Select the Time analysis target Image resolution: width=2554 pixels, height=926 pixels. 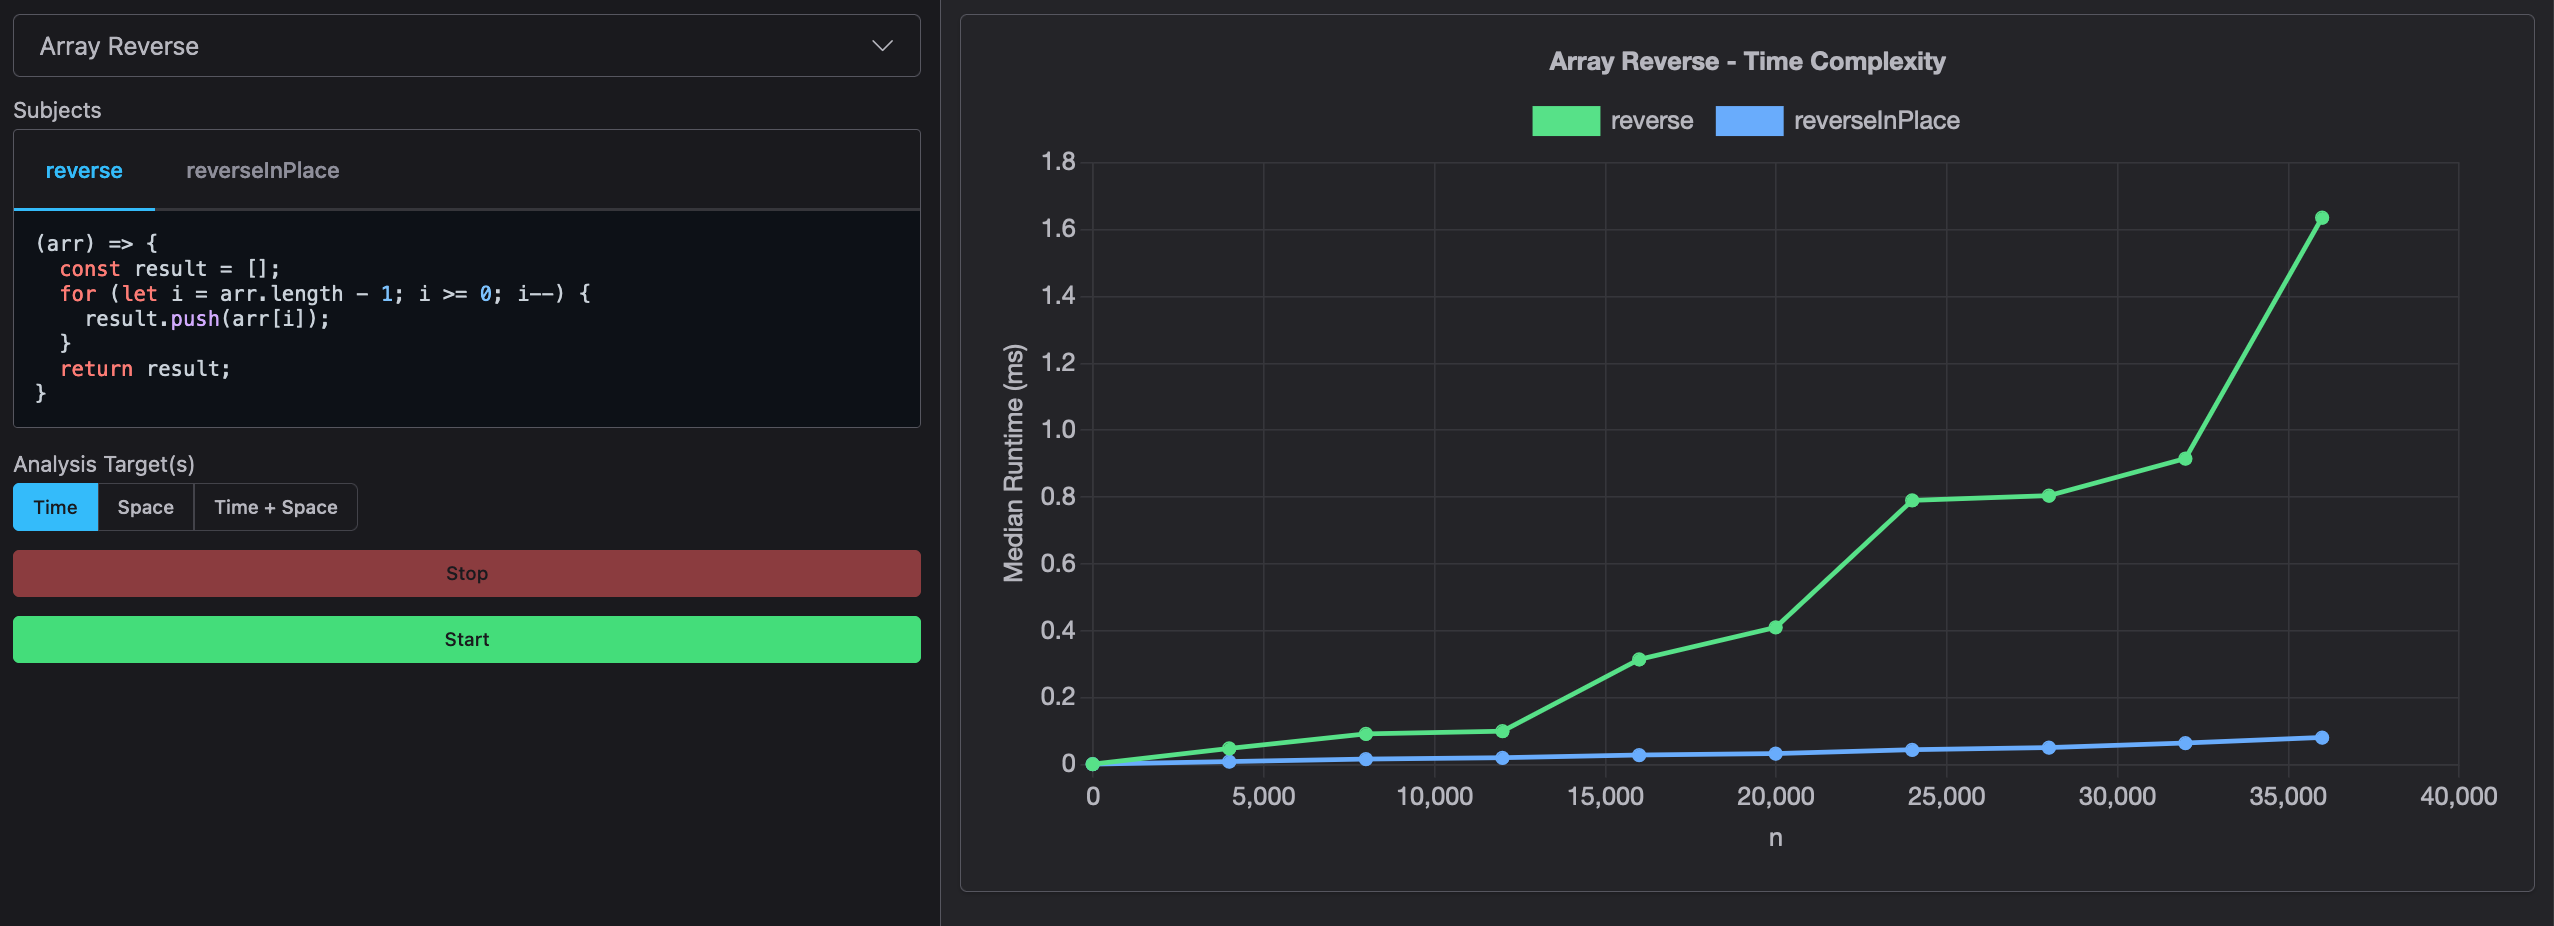(x=55, y=507)
